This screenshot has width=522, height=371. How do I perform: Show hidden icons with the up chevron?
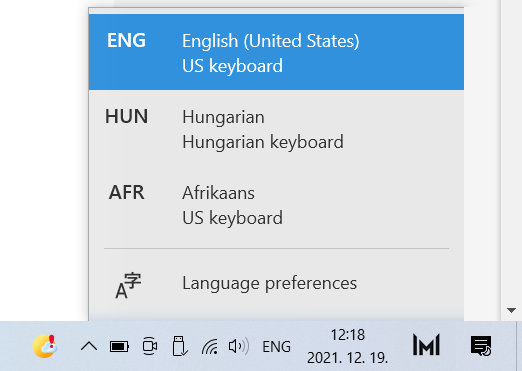pos(89,347)
